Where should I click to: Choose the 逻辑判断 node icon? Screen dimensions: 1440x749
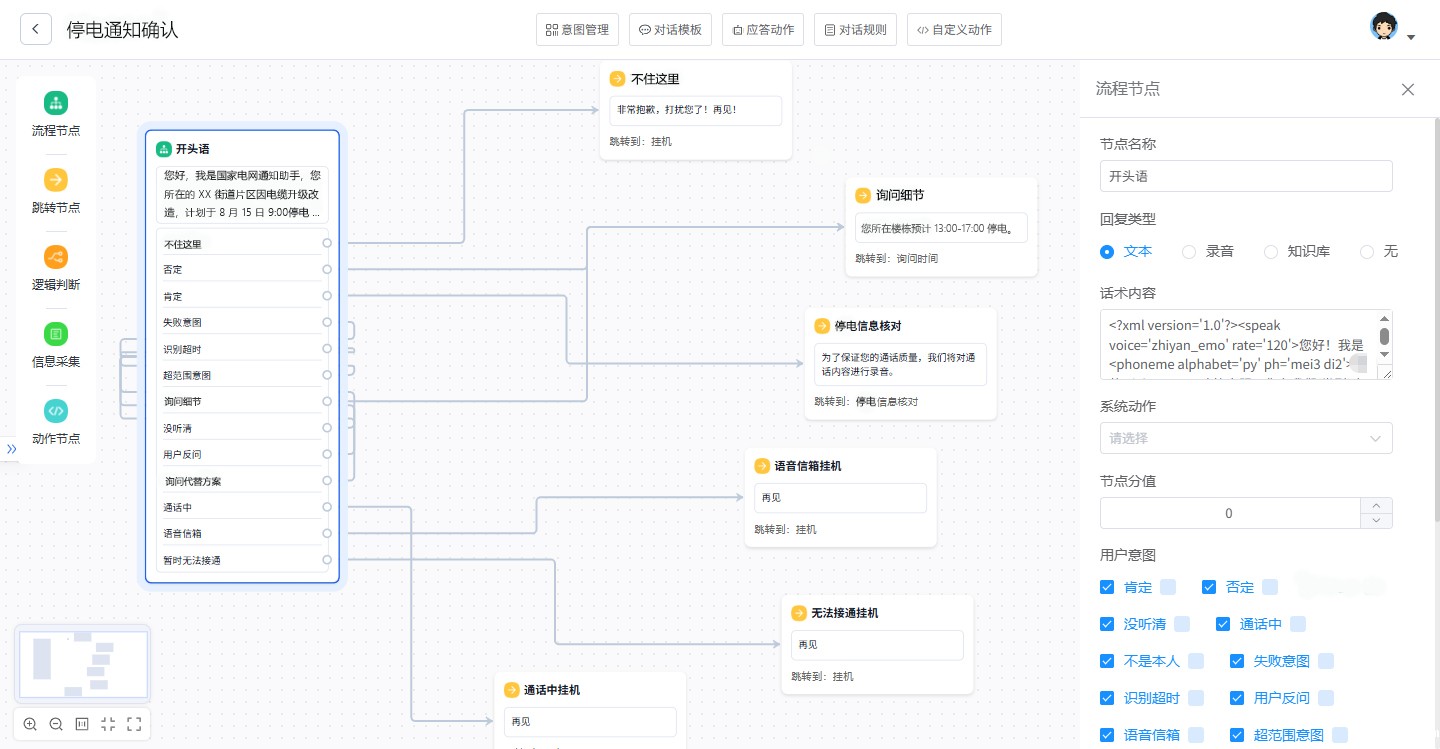(x=56, y=257)
